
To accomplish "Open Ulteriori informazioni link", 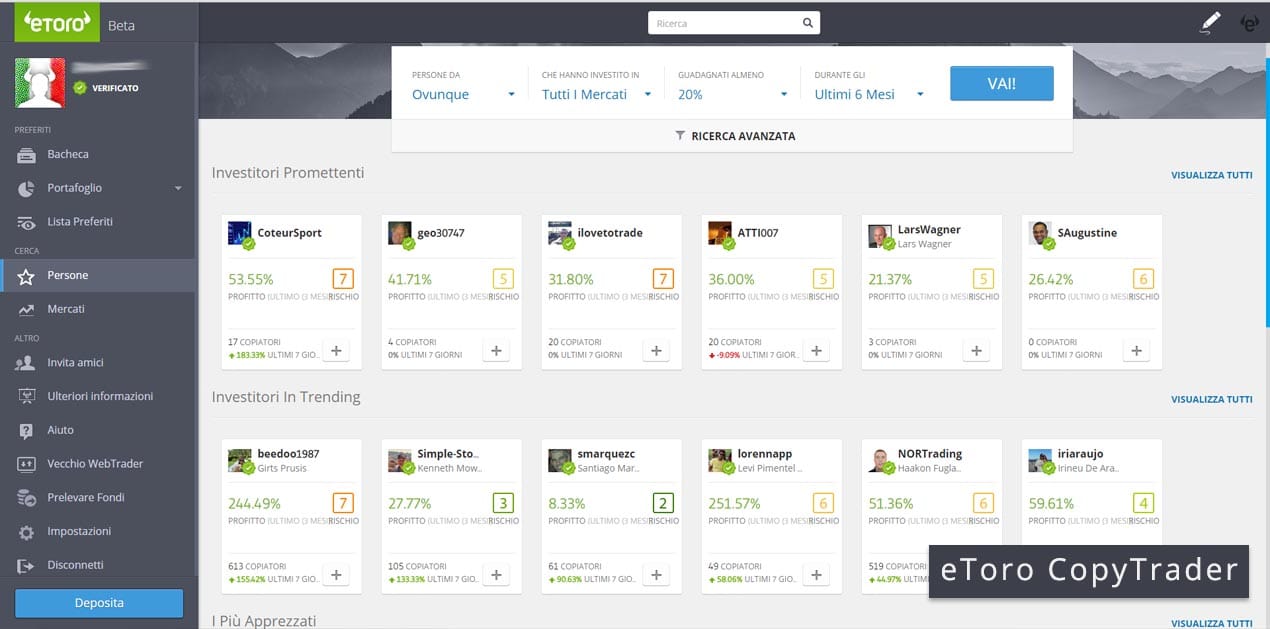I will pyautogui.click(x=99, y=396).
